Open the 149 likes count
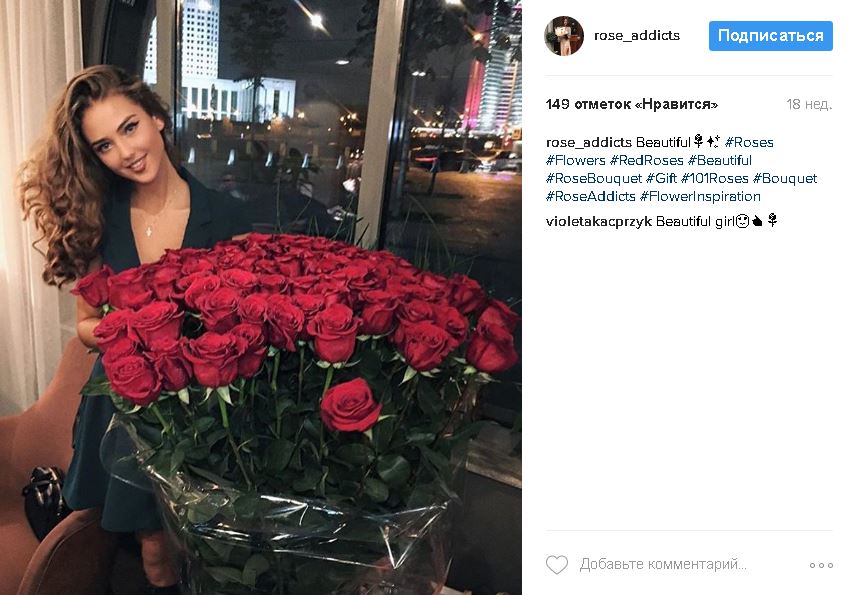 [632, 104]
